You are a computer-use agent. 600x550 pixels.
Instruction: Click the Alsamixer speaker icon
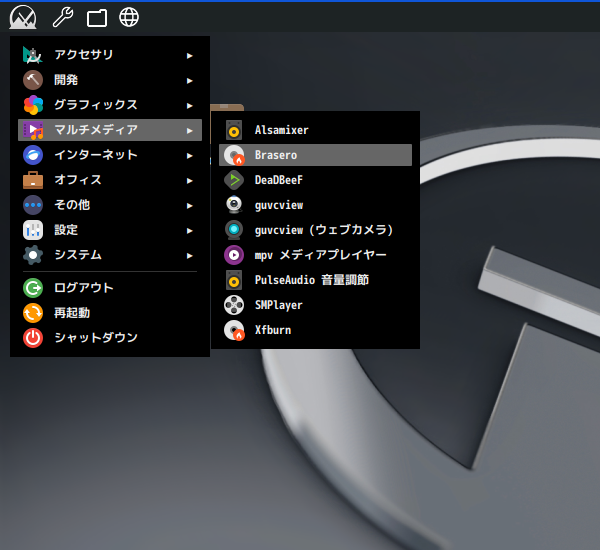pos(234,130)
